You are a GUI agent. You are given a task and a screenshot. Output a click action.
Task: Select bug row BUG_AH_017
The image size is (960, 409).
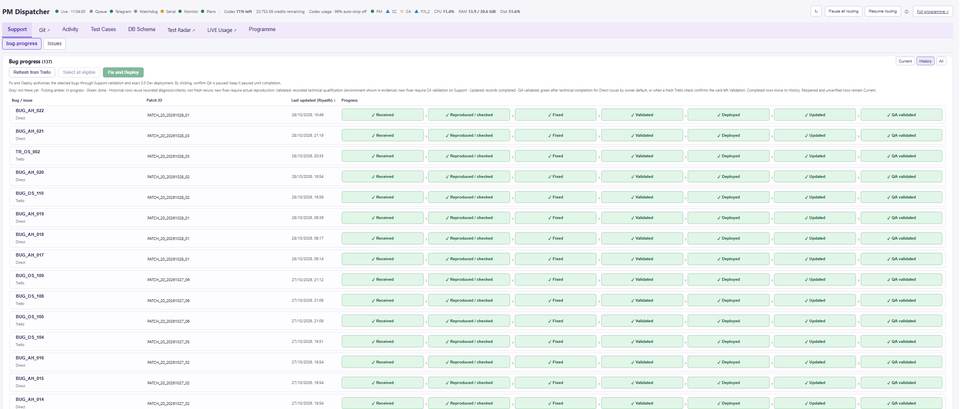(479, 259)
